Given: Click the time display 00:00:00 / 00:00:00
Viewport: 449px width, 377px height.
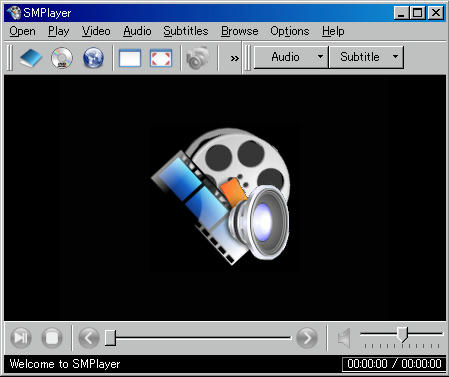Looking at the screenshot, I should (x=394, y=364).
